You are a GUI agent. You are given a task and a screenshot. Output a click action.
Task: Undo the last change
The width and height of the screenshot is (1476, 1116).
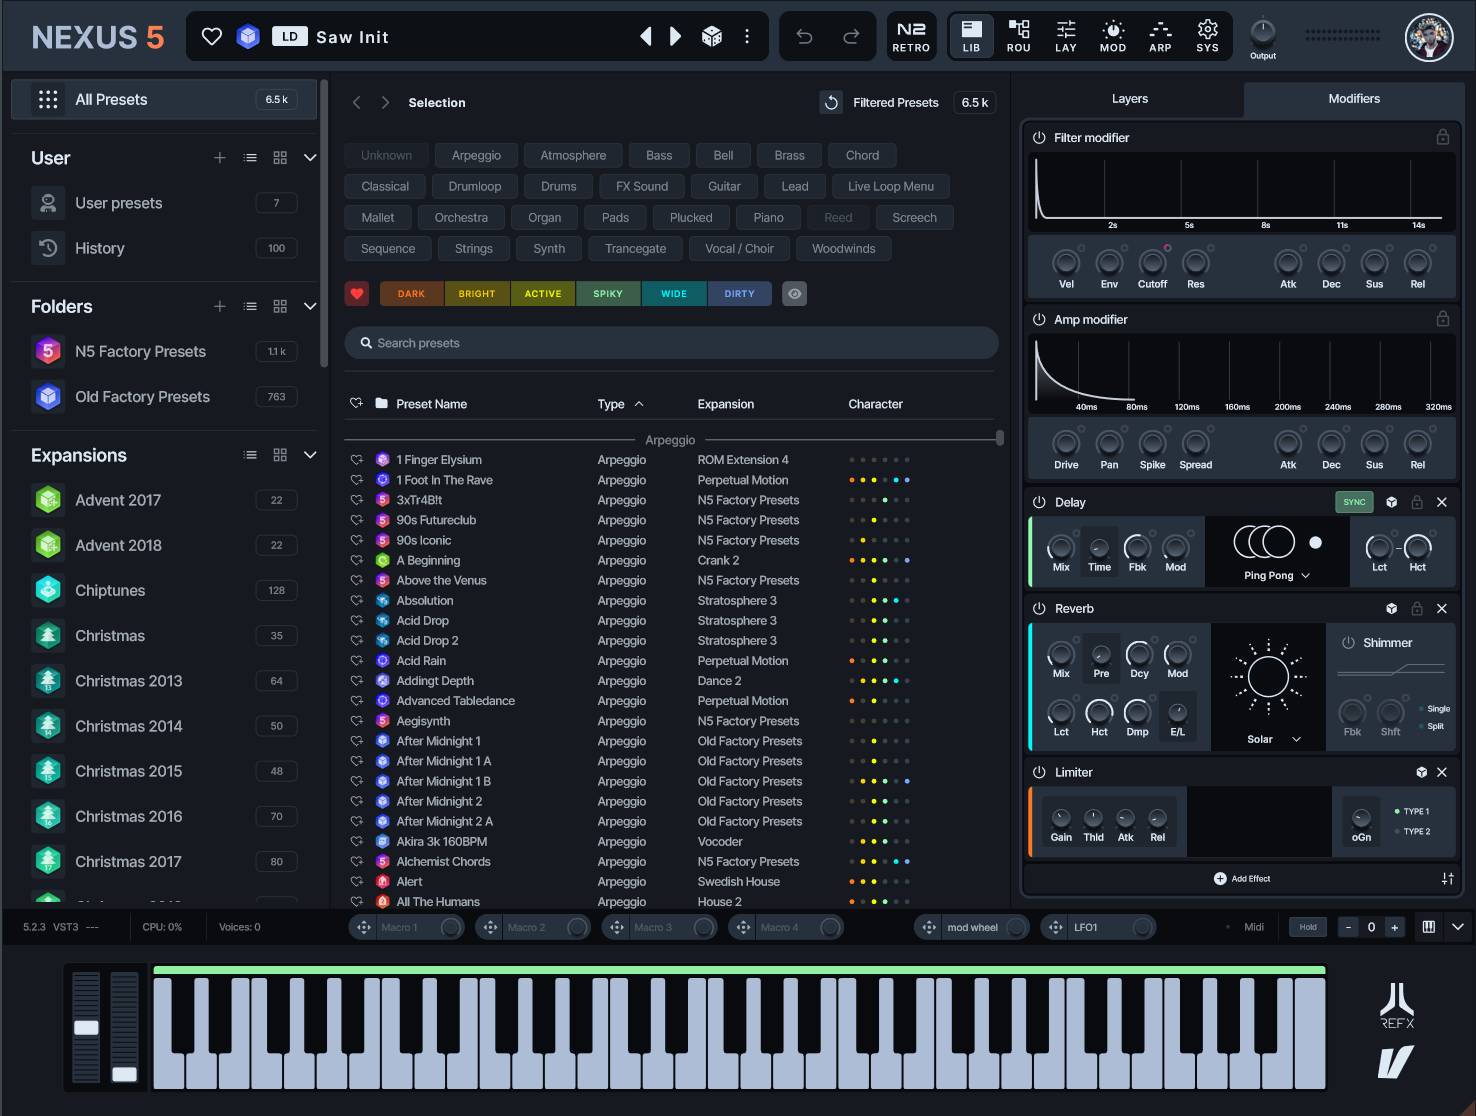coord(804,37)
